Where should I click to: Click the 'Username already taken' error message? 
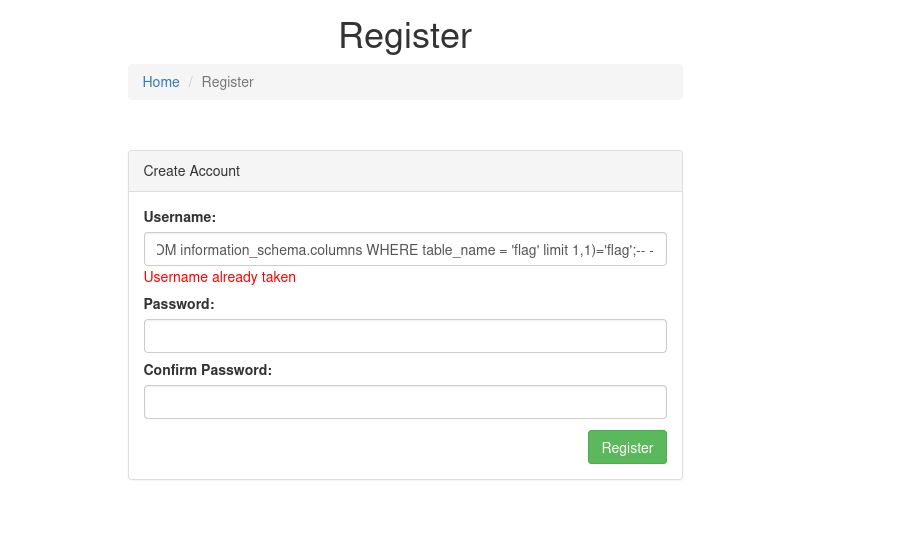(x=220, y=277)
